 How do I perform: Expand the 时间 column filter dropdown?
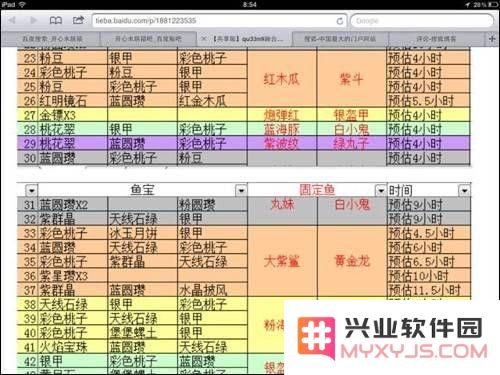point(465,191)
